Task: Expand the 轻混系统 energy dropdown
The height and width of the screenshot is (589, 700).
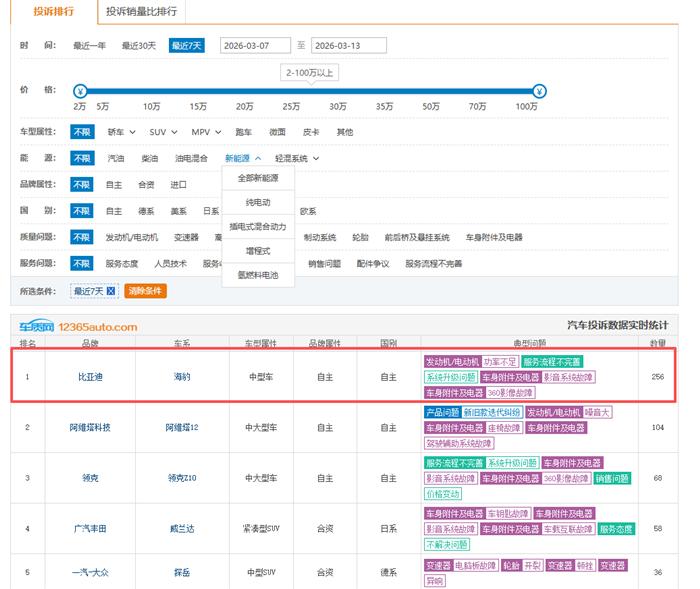Action: (297, 158)
